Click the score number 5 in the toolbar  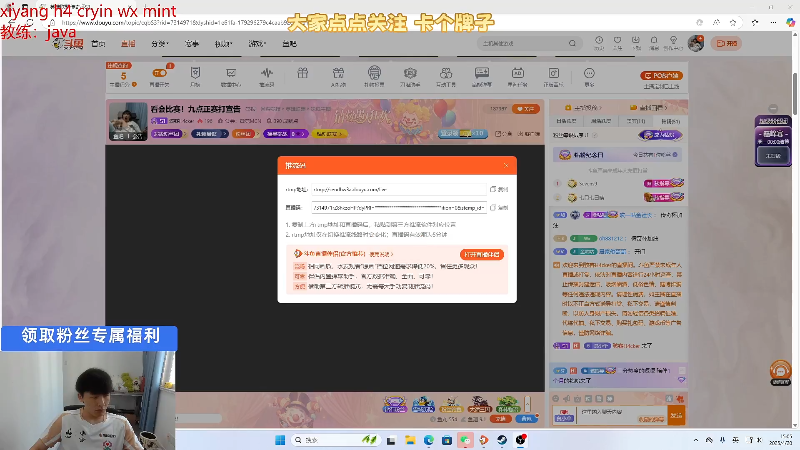[123, 76]
